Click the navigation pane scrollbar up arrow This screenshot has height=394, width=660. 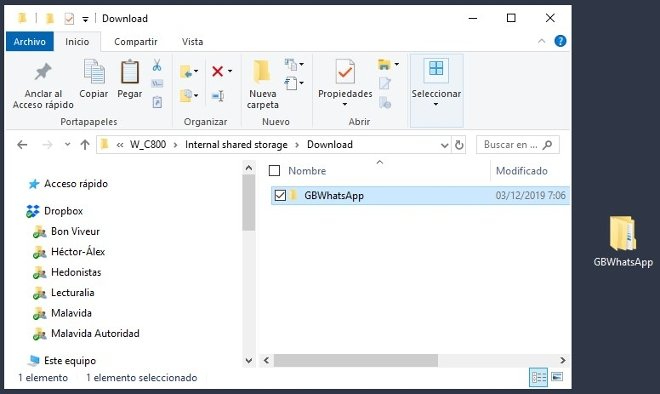click(249, 168)
